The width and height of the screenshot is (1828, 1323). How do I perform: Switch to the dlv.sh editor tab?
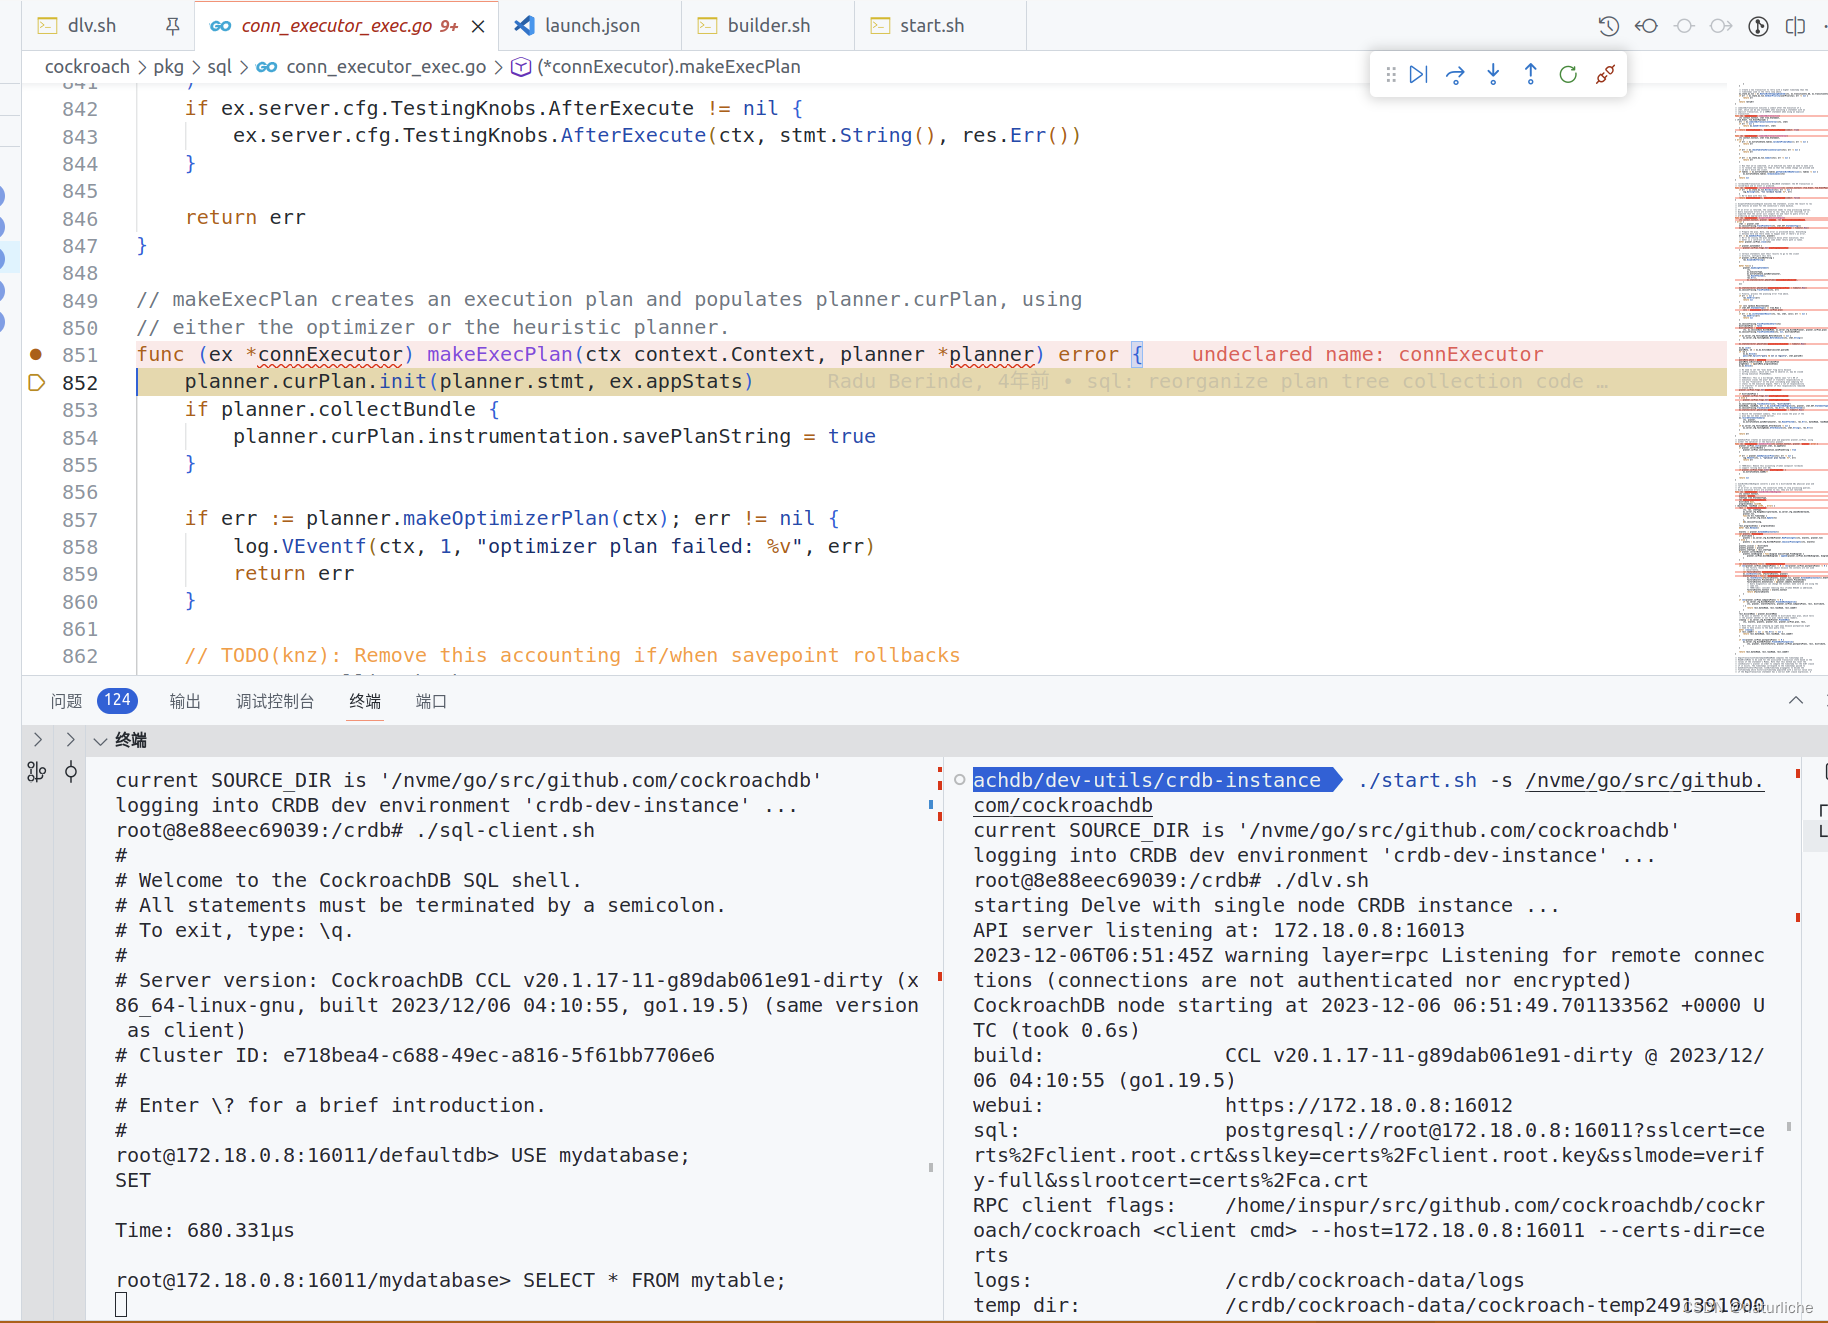[91, 26]
